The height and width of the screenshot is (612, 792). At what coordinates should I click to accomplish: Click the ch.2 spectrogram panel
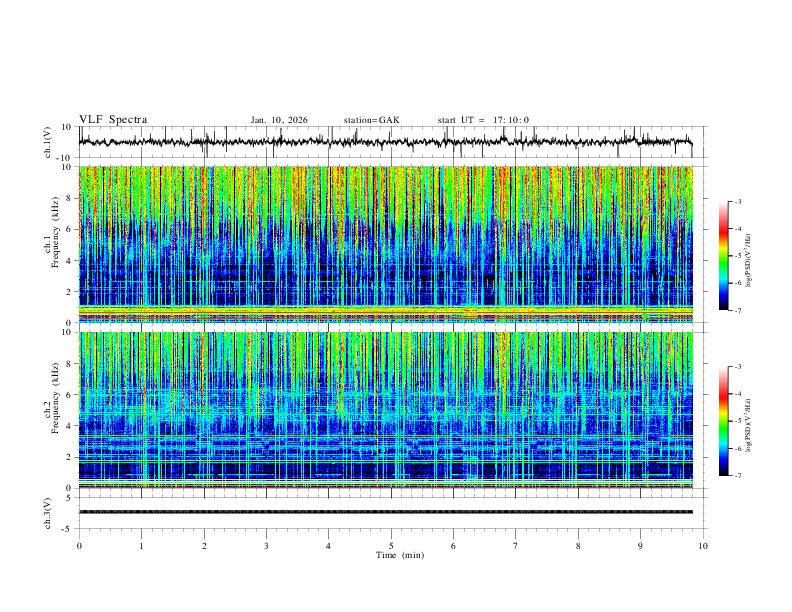386,410
